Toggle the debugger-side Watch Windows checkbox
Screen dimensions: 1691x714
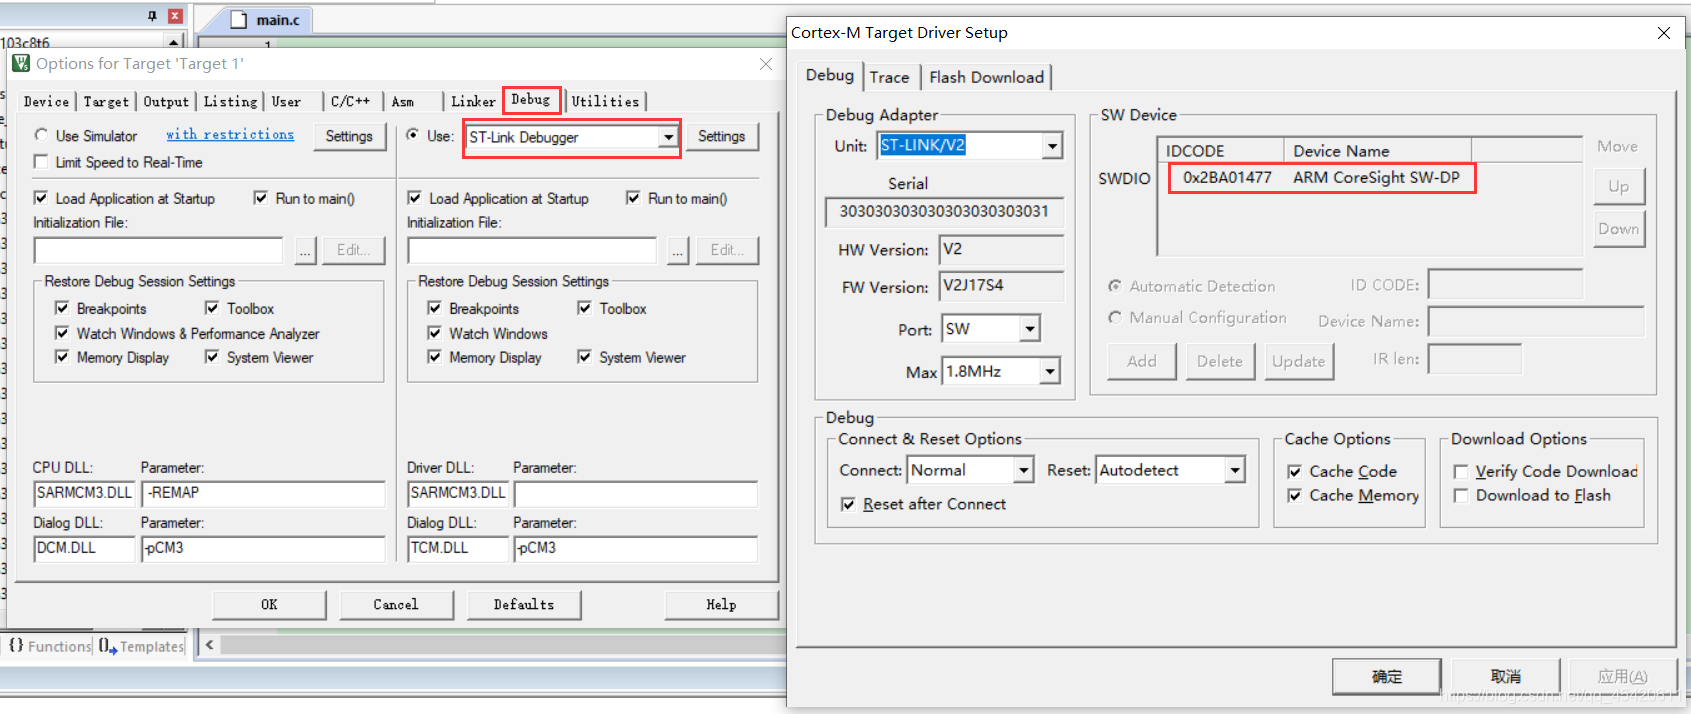click(x=435, y=333)
